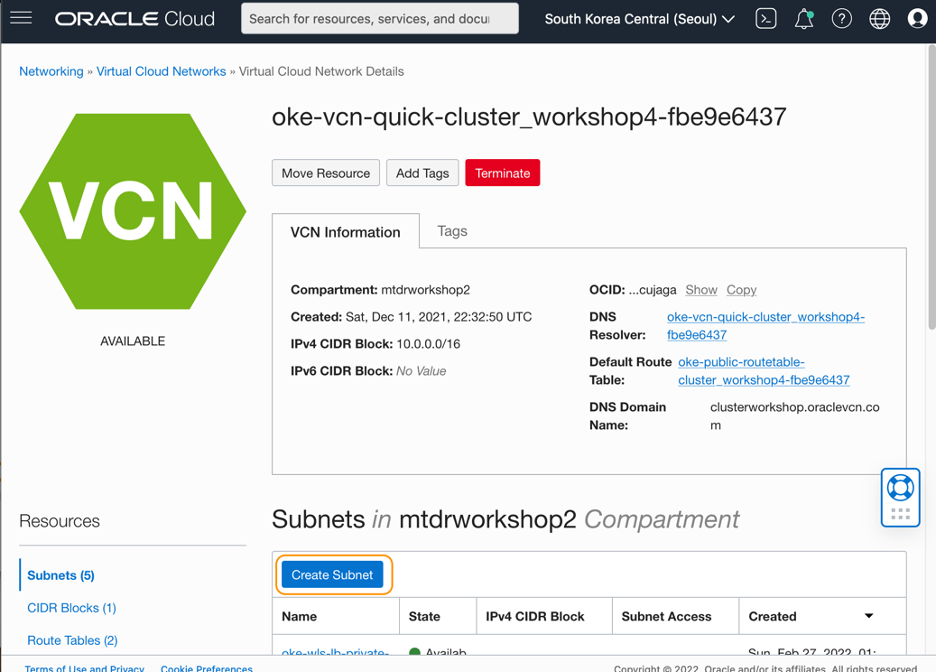This screenshot has height=672, width=936.
Task: Go to Networking breadcrumb
Action: pos(51,72)
